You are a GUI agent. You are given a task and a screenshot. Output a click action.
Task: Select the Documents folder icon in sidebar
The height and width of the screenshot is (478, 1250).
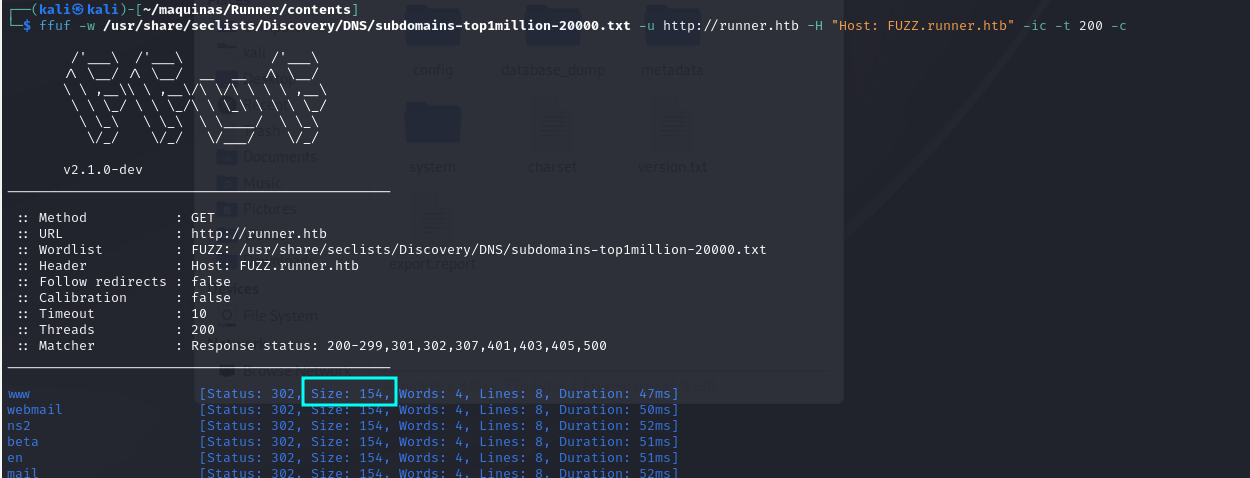[x=228, y=157]
